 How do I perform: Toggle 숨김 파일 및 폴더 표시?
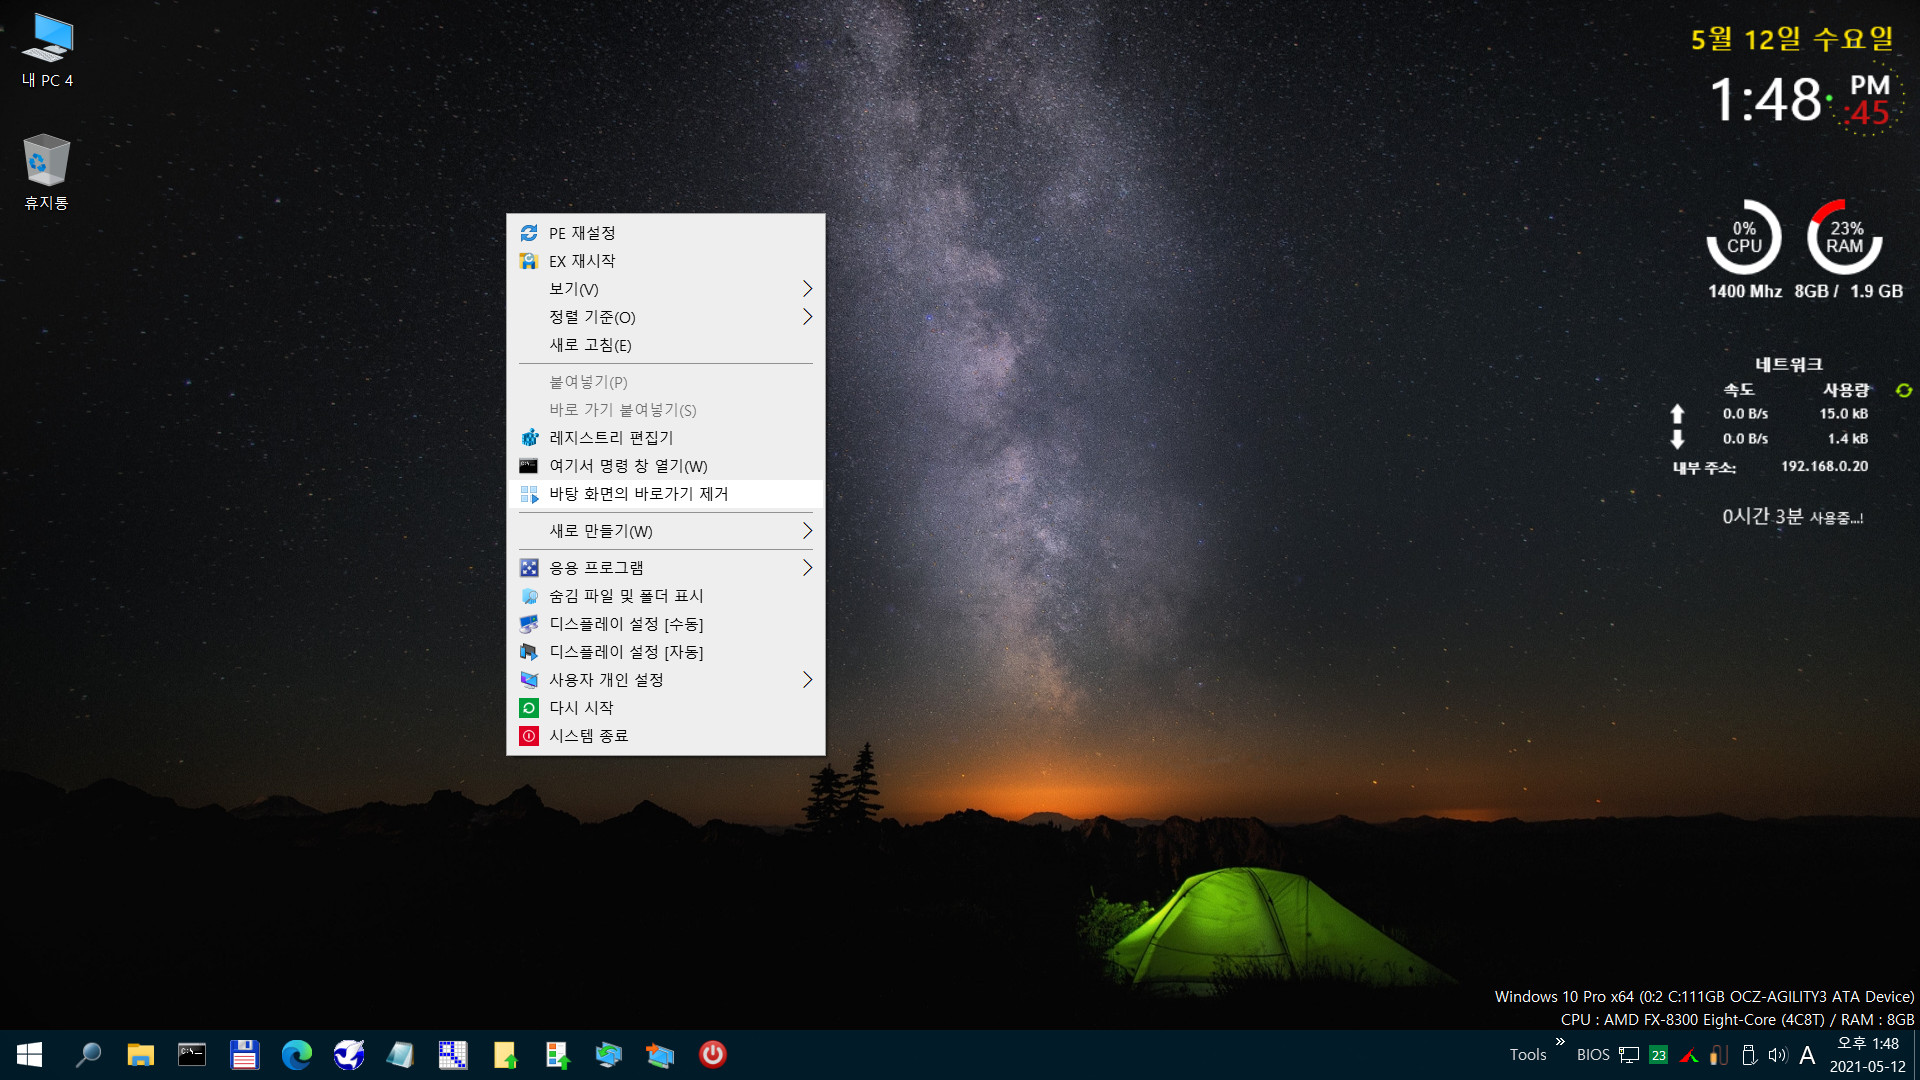[x=666, y=596]
